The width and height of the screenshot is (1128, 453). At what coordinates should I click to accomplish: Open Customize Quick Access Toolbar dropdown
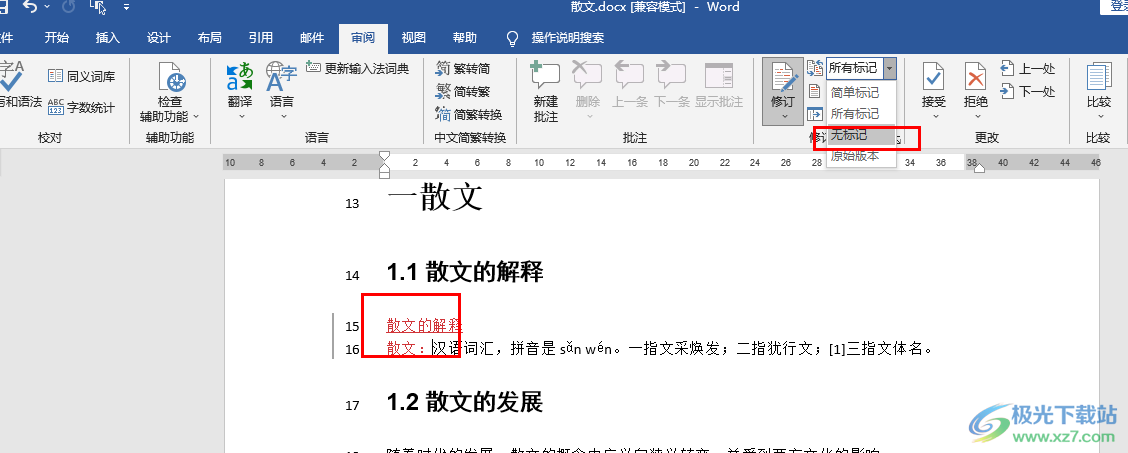click(x=127, y=7)
